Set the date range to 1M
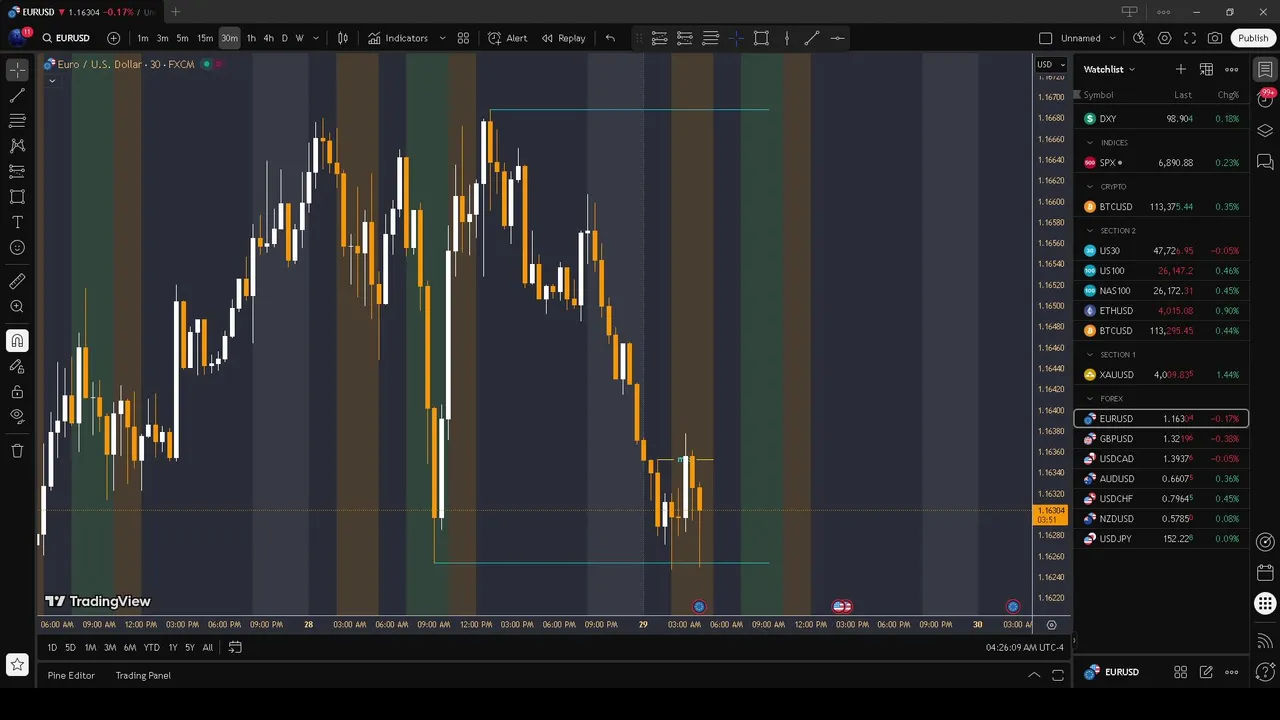Viewport: 1280px width, 720px height. (x=90, y=647)
